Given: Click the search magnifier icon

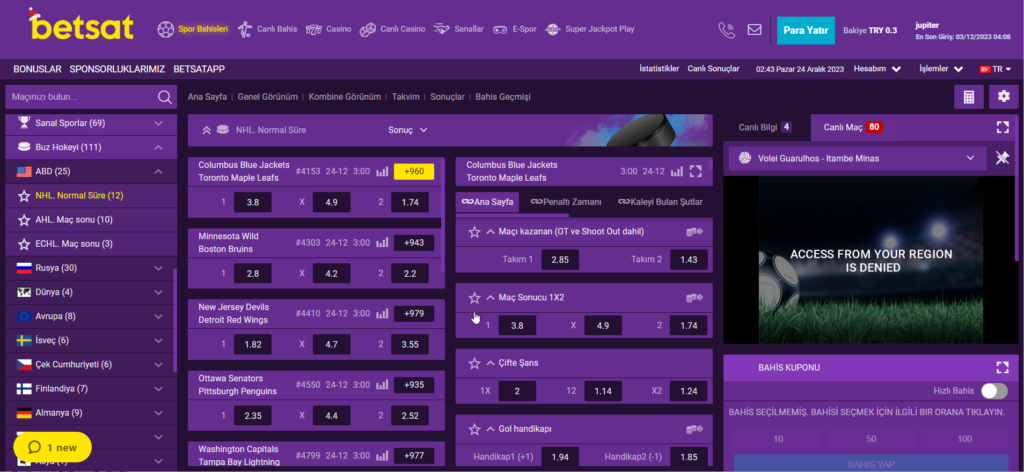Looking at the screenshot, I should coord(164,97).
